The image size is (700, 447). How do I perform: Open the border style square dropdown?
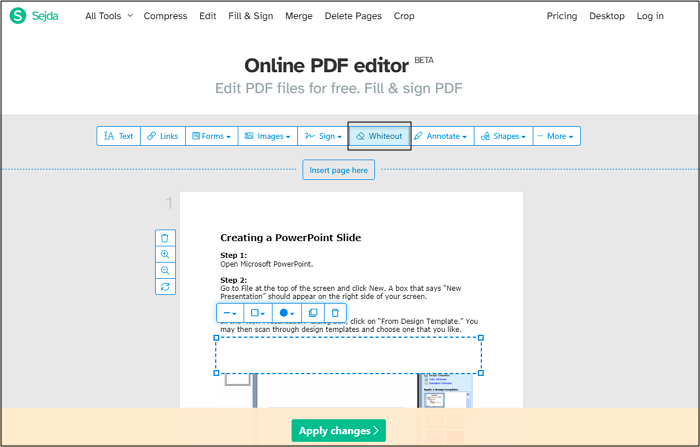pos(258,313)
